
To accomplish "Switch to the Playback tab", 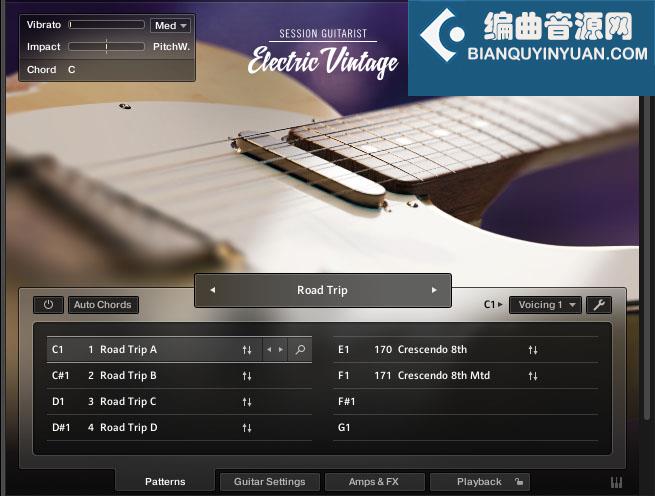I will 479,481.
